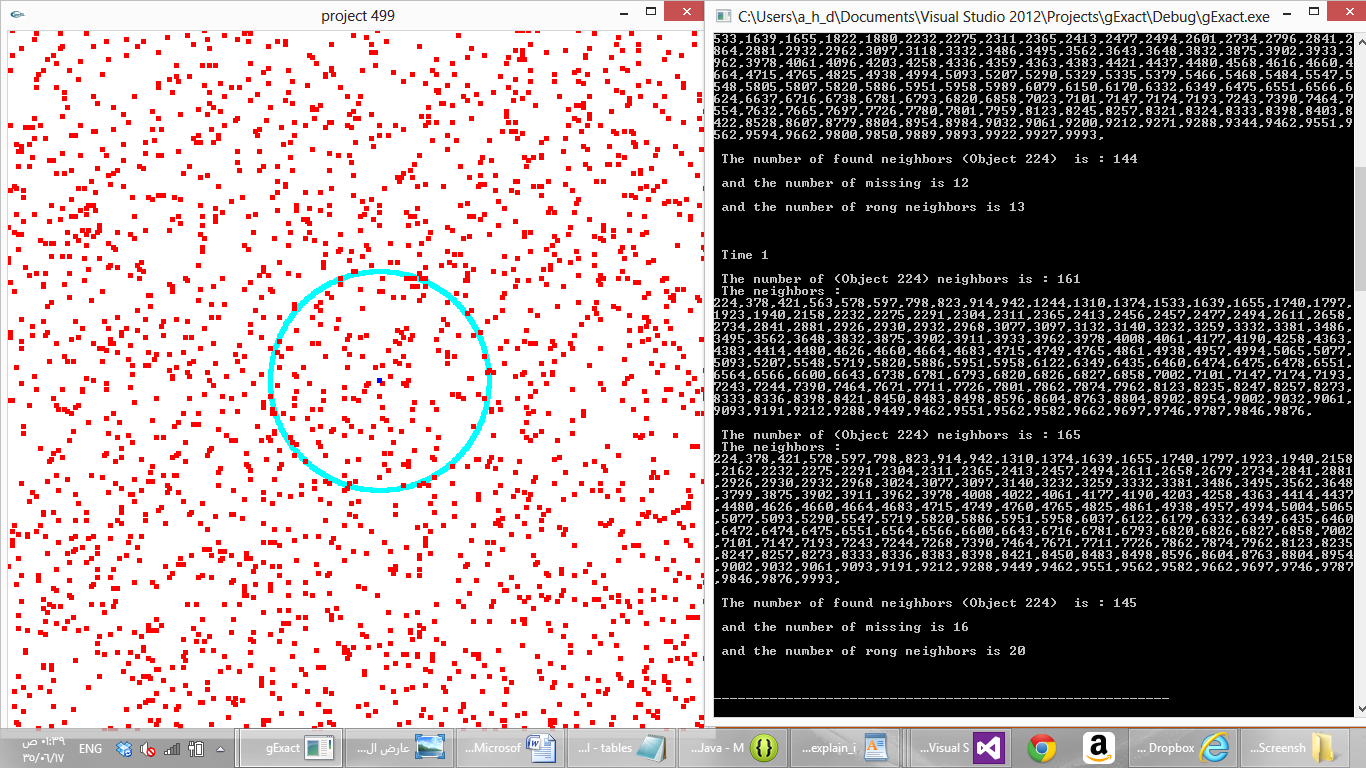Open the gExact.exe console window icon menu
The height and width of the screenshot is (768, 1366).
click(x=724, y=16)
